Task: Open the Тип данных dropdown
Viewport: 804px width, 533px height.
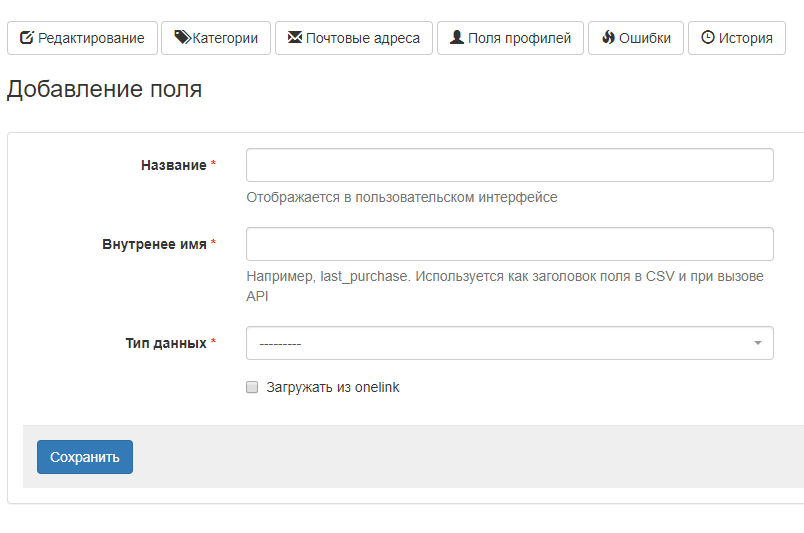Action: 510,343
